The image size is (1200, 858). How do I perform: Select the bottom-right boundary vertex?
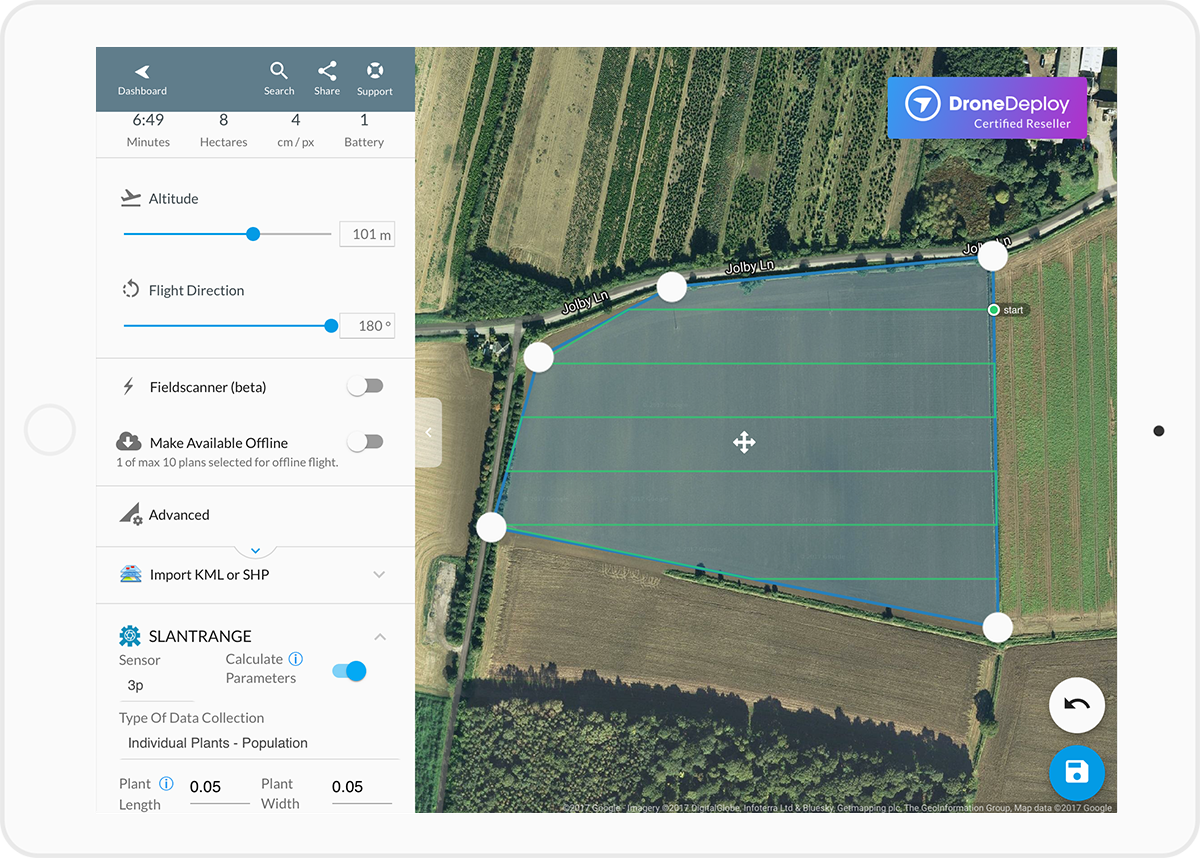pyautogui.click(x=998, y=627)
